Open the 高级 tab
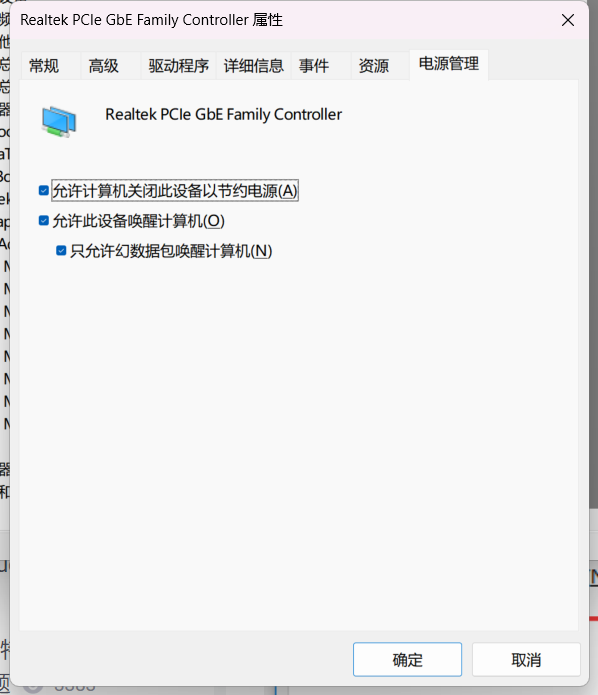The width and height of the screenshot is (598, 695). [x=104, y=66]
